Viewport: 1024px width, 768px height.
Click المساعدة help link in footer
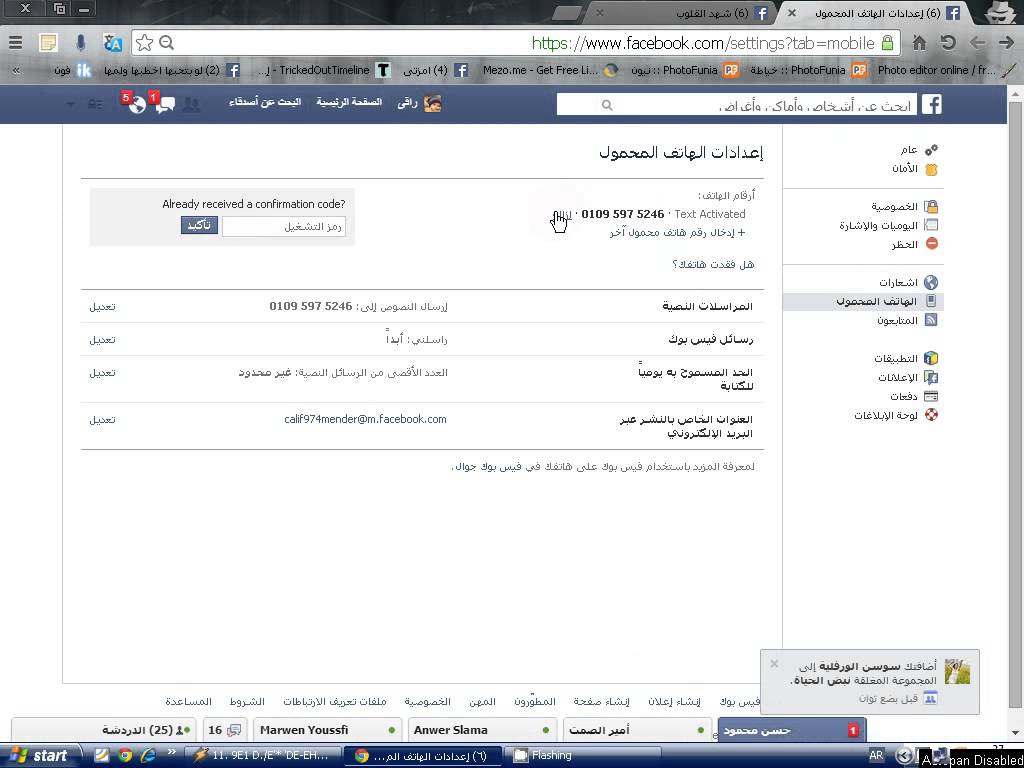pos(188,701)
